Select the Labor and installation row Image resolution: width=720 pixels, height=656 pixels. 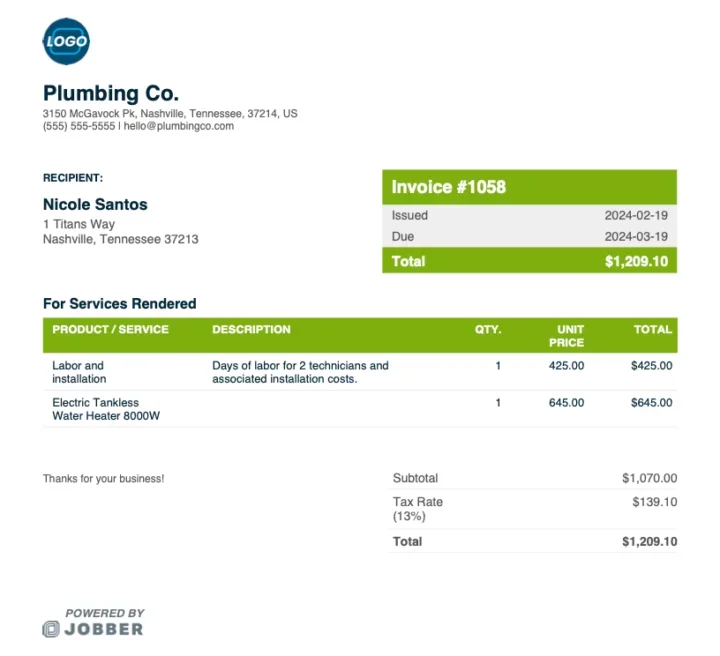tap(360, 372)
